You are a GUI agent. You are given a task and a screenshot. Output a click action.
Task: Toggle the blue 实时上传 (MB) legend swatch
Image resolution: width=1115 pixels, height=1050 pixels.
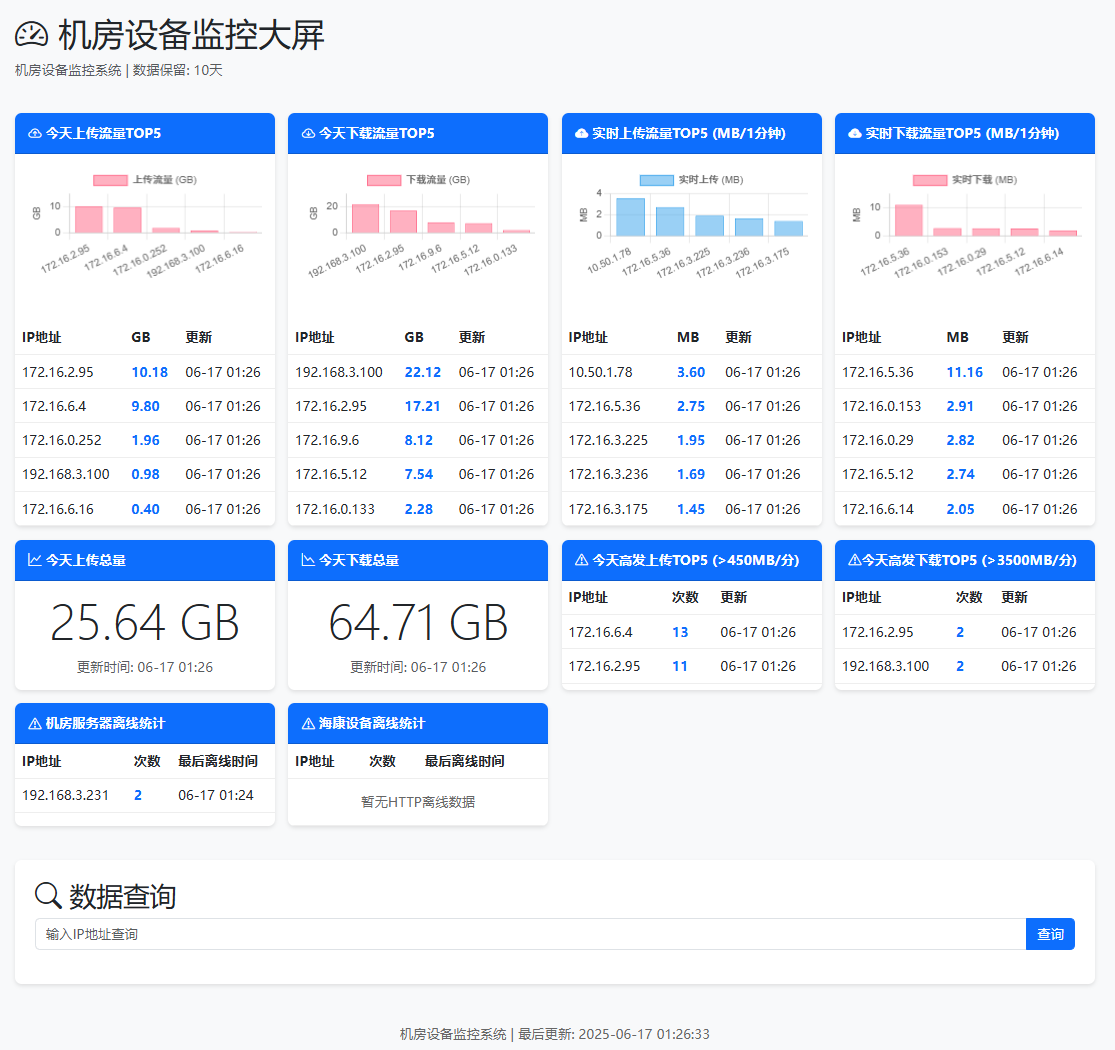click(656, 180)
